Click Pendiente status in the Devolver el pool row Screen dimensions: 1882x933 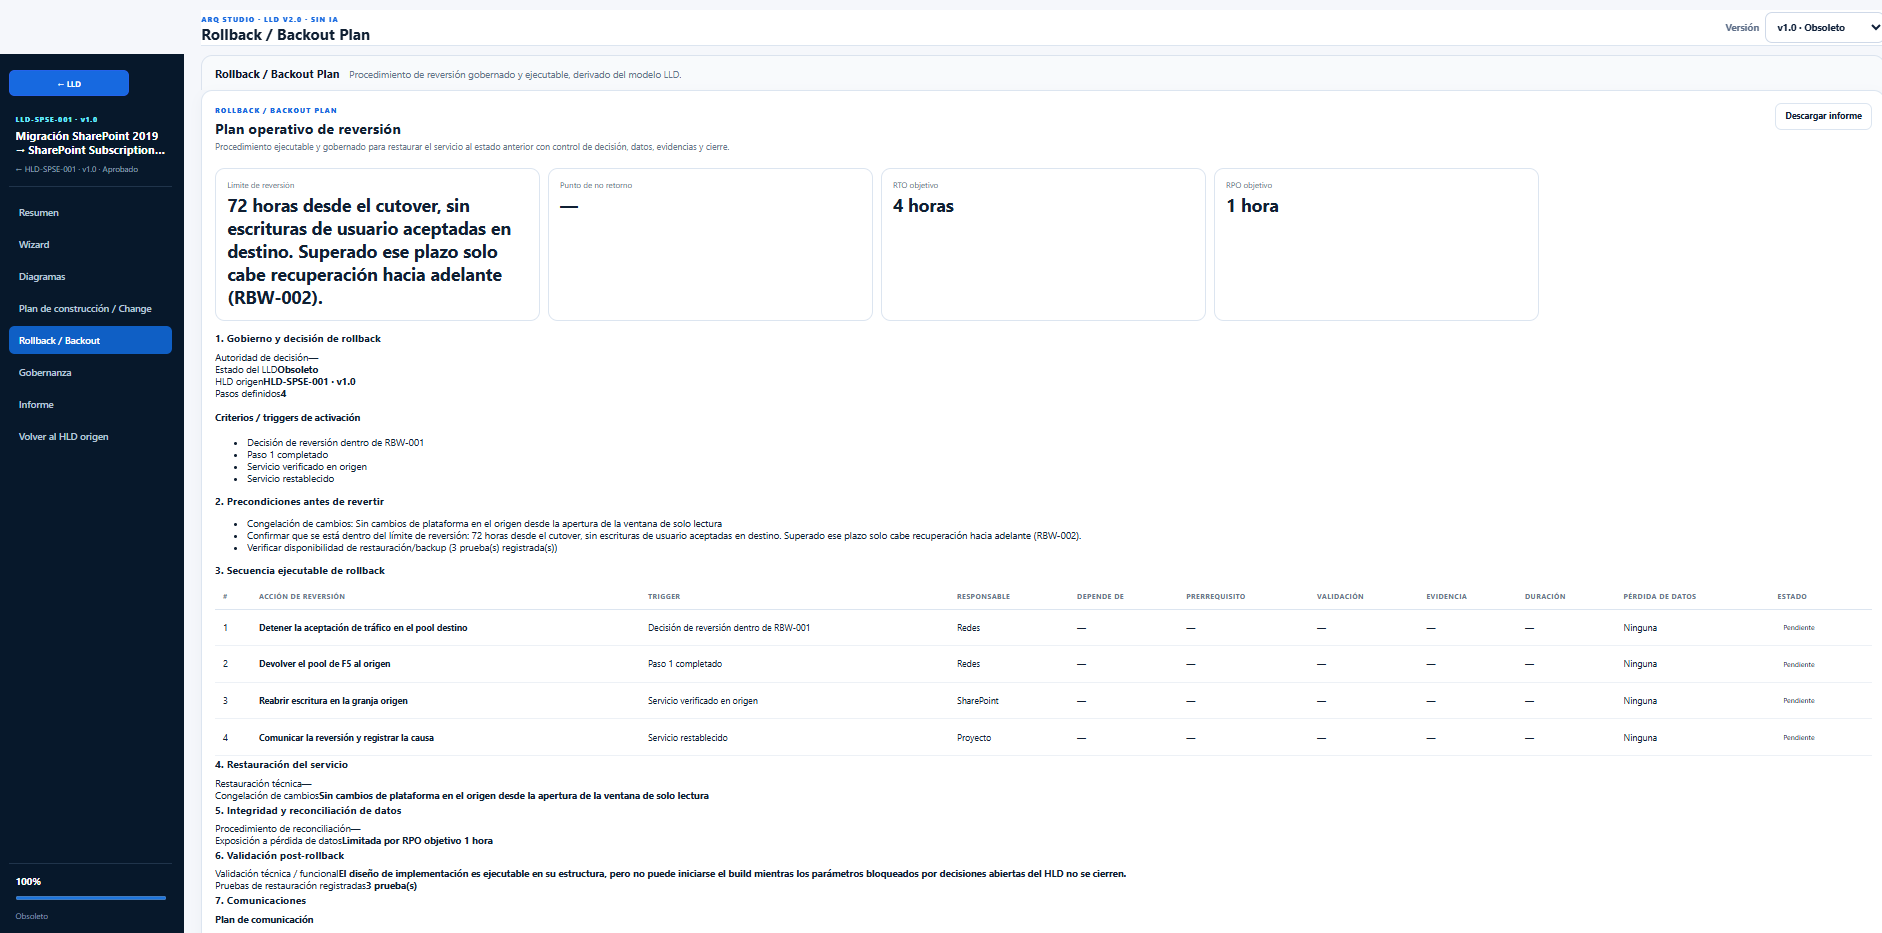(1798, 664)
